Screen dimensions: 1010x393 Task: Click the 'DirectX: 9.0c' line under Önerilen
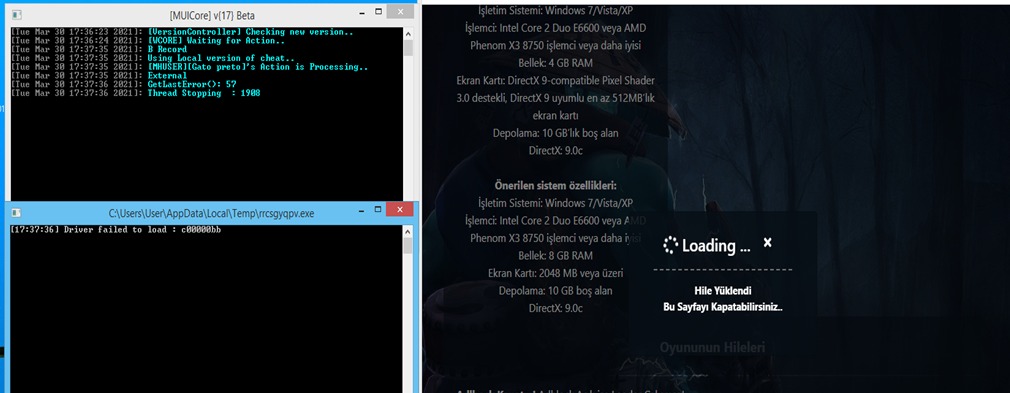click(x=555, y=308)
